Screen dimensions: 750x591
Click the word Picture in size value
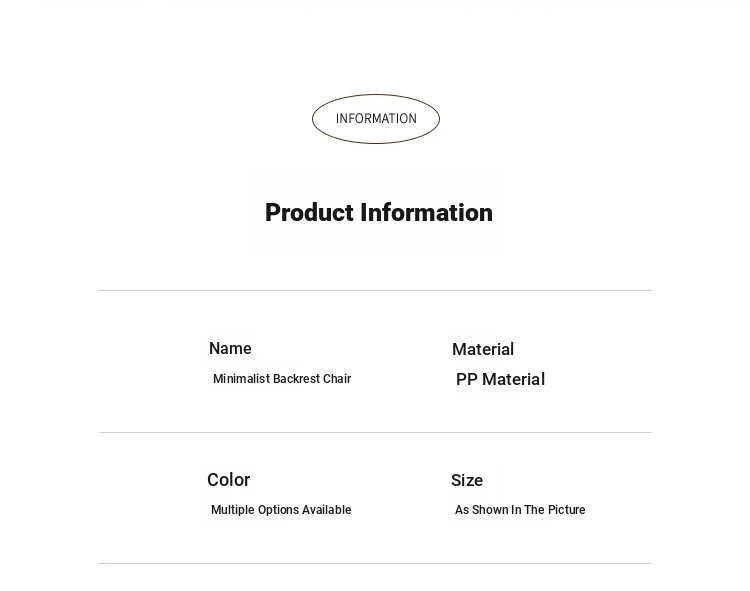coord(566,510)
